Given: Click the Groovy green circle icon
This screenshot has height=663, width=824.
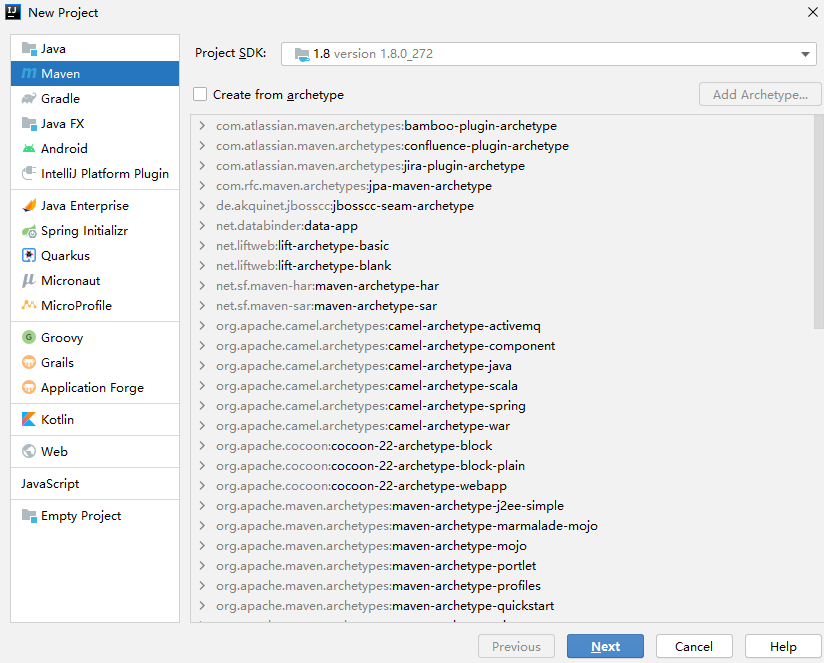Looking at the screenshot, I should click(29, 338).
